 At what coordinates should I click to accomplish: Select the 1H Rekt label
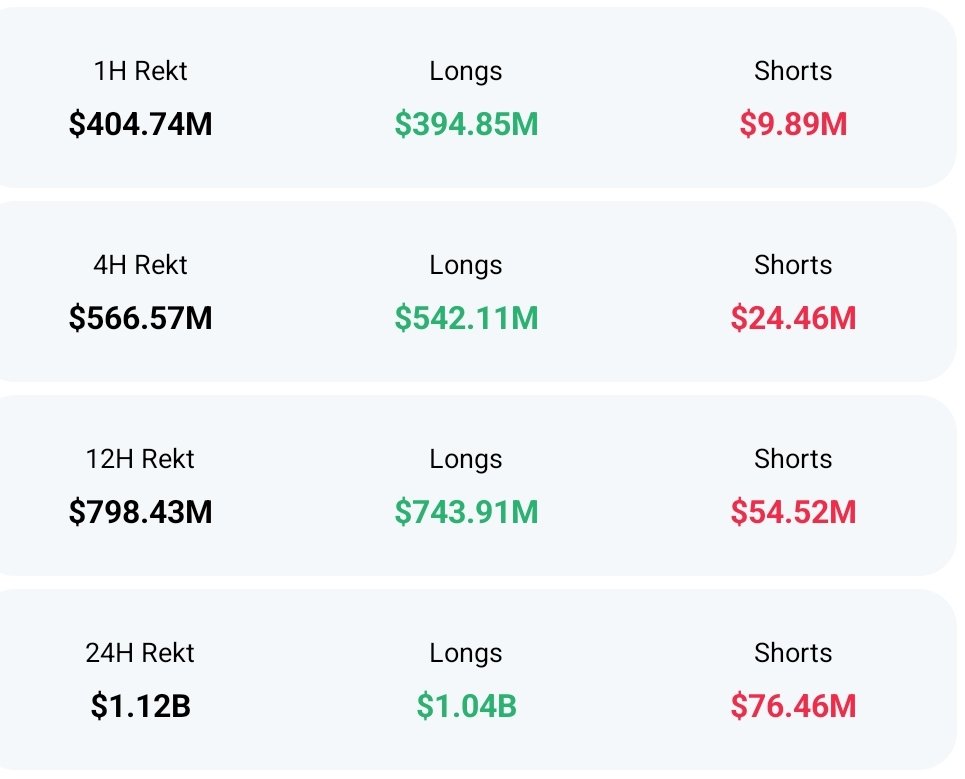point(140,71)
